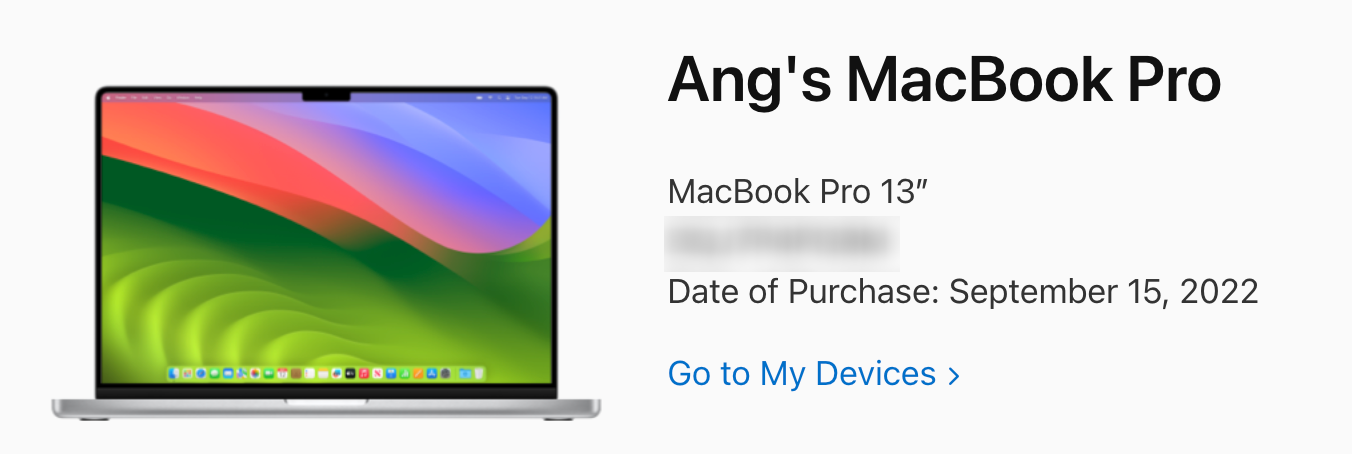Click the Finder icon in pictured dock

[x=174, y=373]
